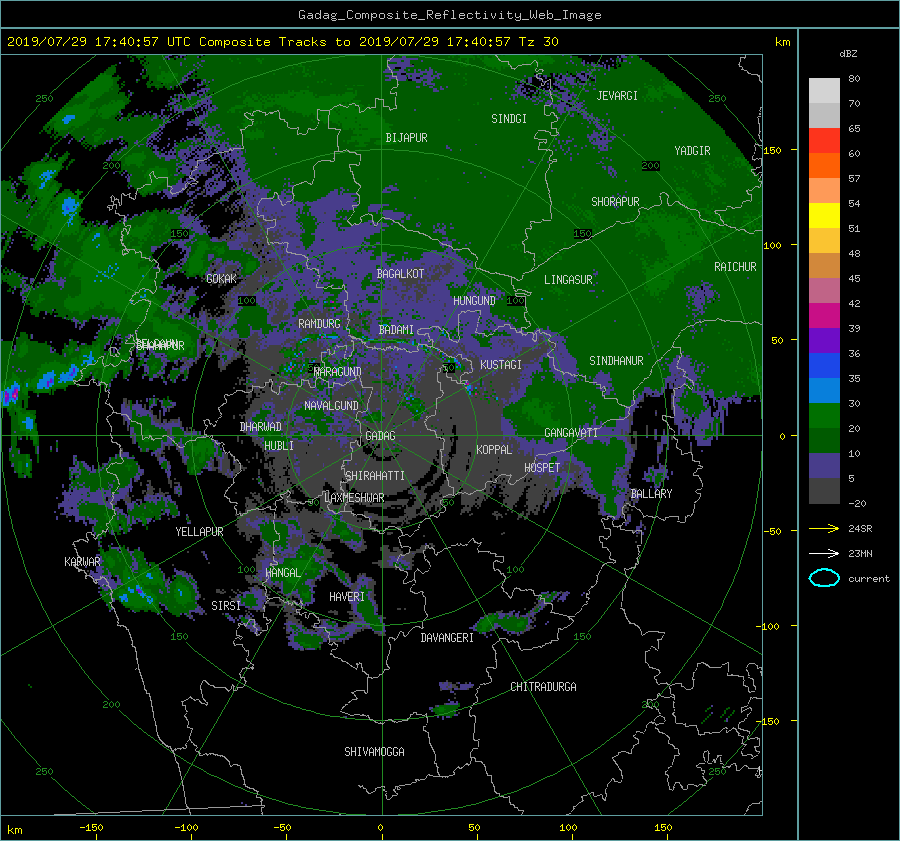Click the km unit label at bottom-left
This screenshot has height=841, width=900.
pyautogui.click(x=14, y=830)
